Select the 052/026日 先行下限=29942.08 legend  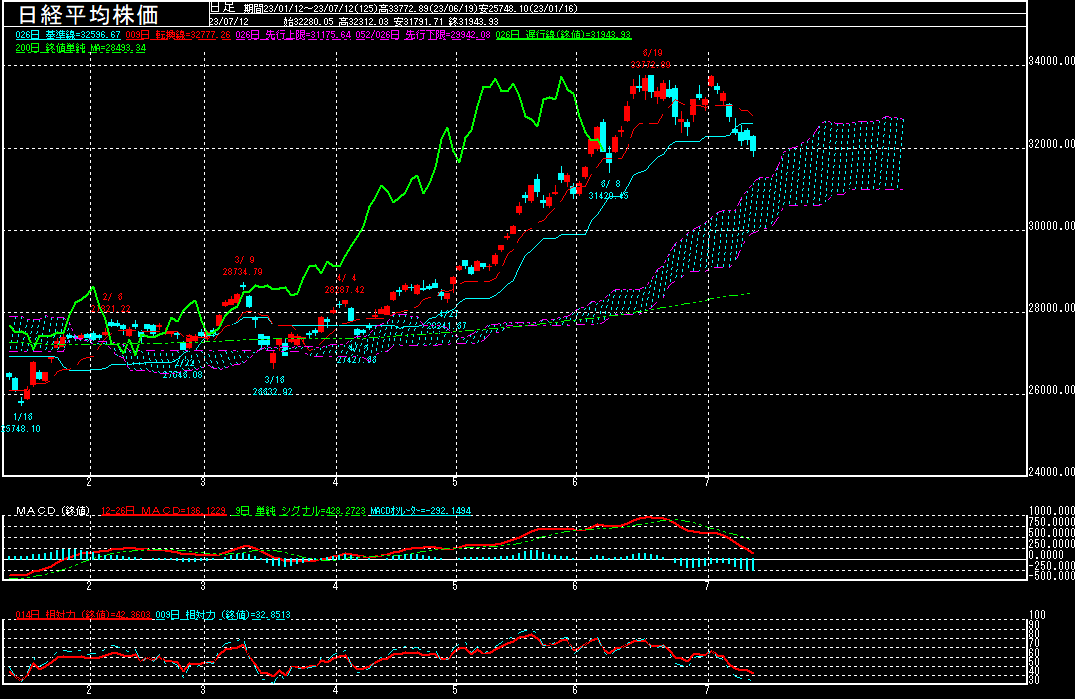[x=423, y=34]
